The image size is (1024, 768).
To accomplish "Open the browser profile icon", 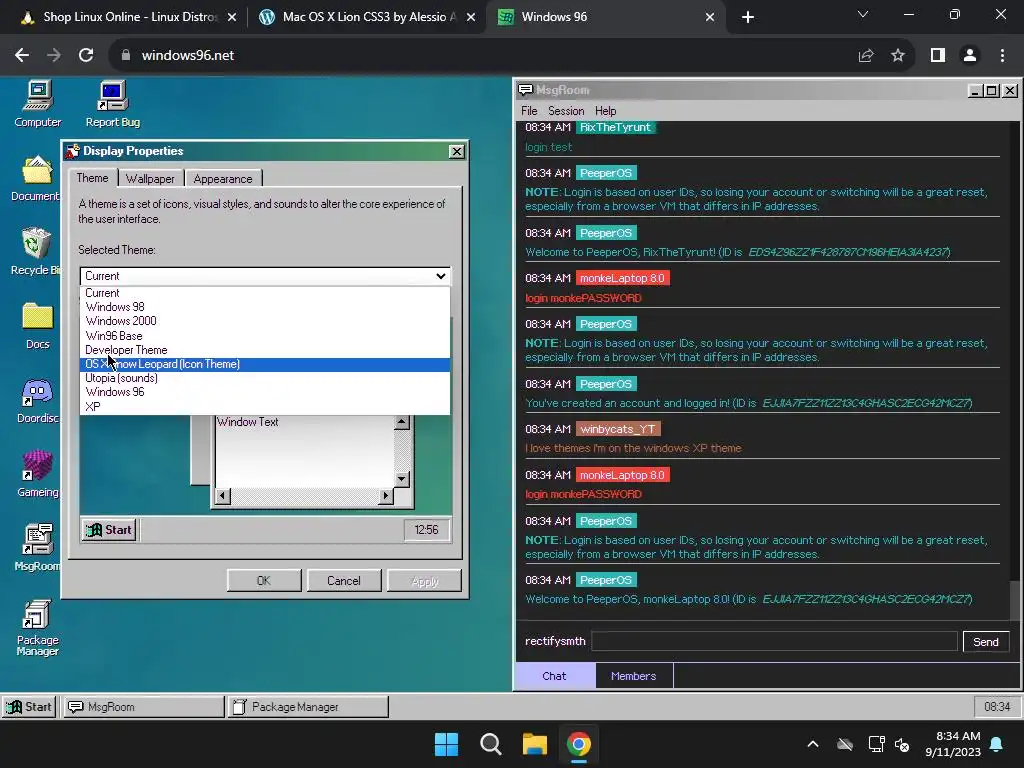I will tap(970, 56).
